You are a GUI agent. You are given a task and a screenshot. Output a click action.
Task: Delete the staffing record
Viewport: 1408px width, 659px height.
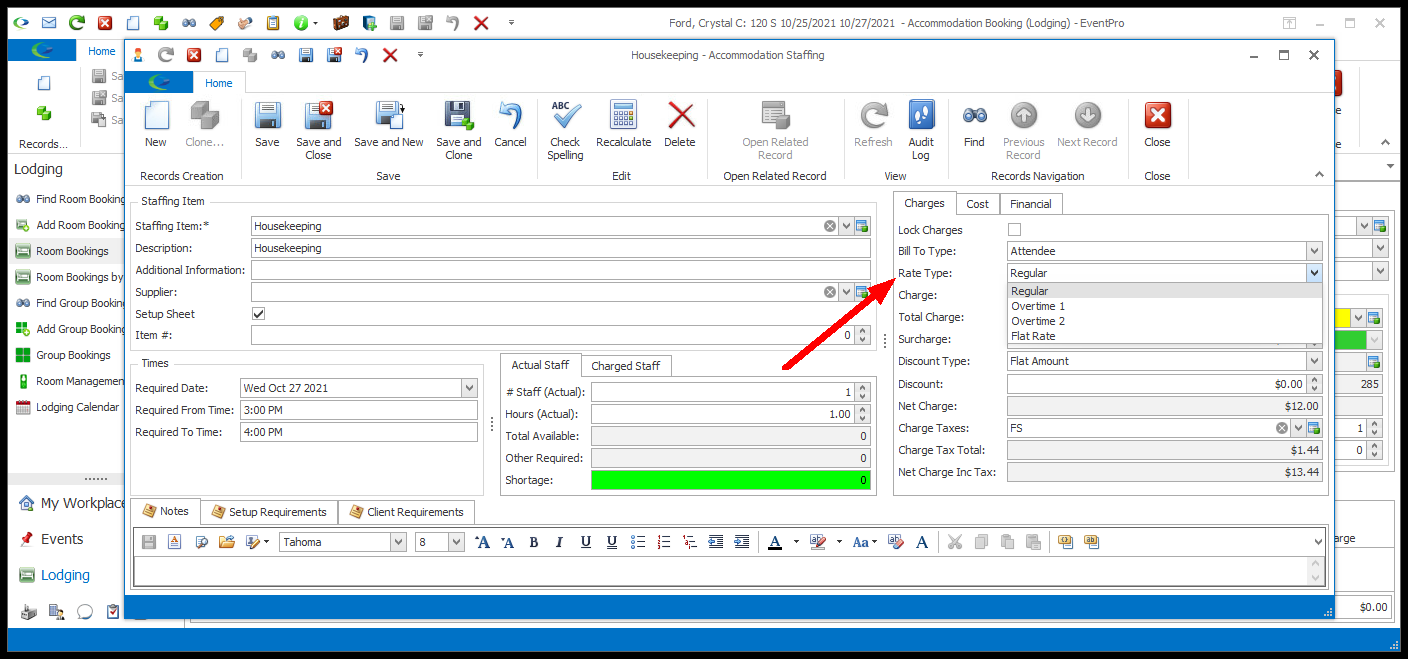[x=680, y=125]
